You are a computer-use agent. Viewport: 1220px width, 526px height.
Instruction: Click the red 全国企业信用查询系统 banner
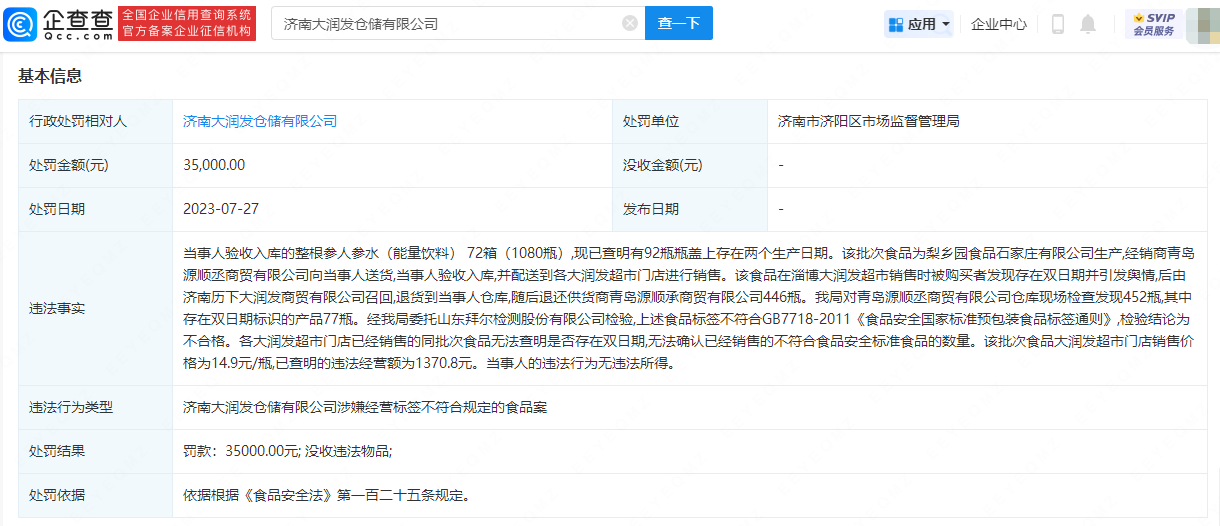(187, 23)
